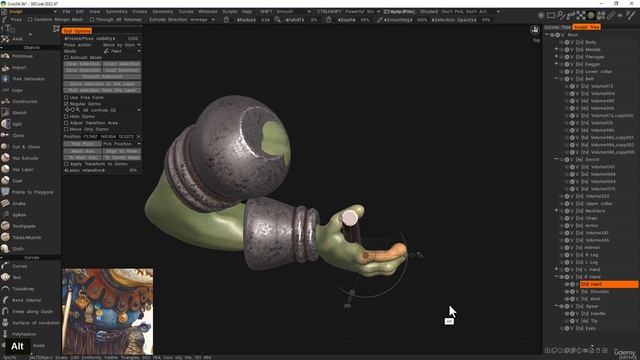
Task: Select the Coat tool
Action: tap(17, 180)
